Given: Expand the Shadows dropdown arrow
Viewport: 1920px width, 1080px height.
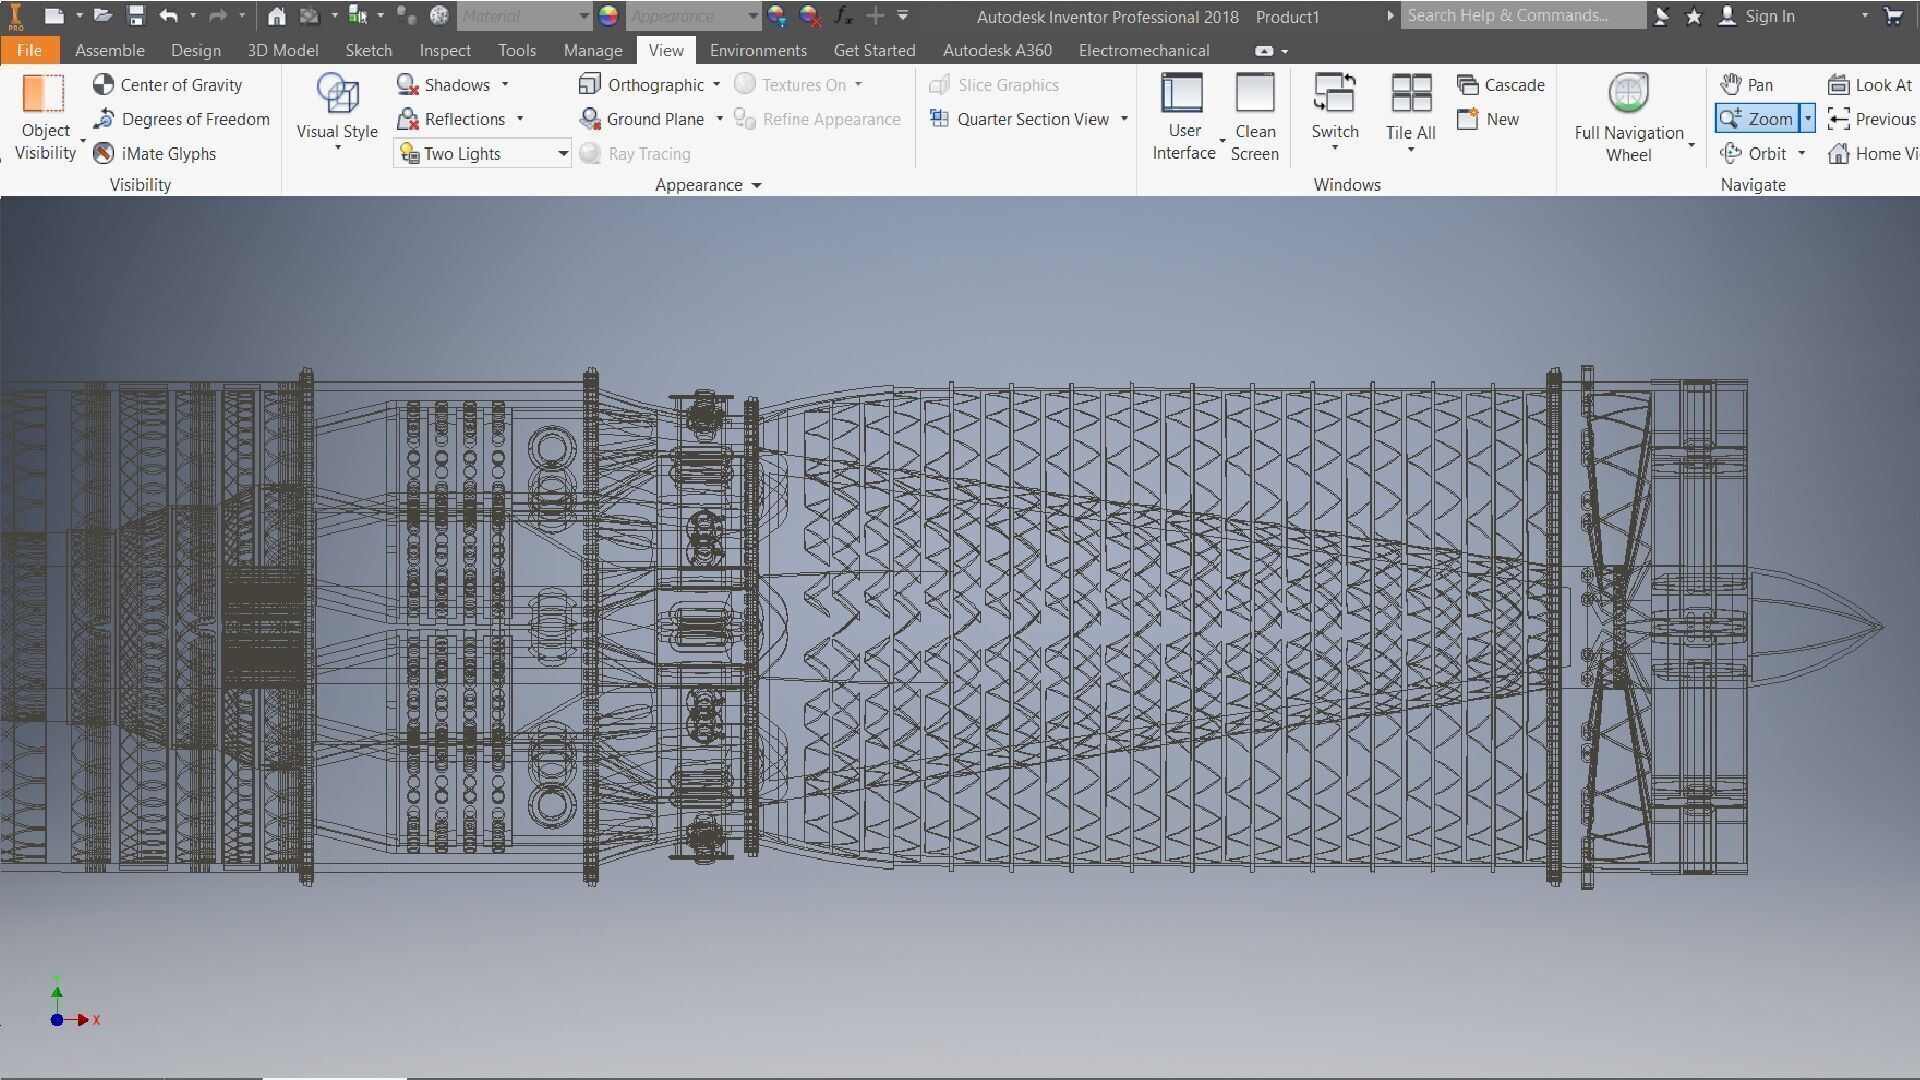Looking at the screenshot, I should click(x=505, y=85).
